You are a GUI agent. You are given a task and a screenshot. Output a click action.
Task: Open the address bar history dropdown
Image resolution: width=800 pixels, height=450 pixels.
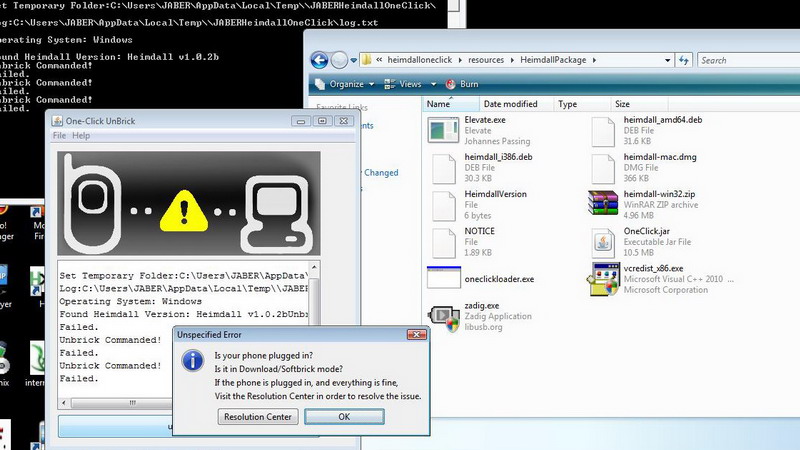(667, 60)
